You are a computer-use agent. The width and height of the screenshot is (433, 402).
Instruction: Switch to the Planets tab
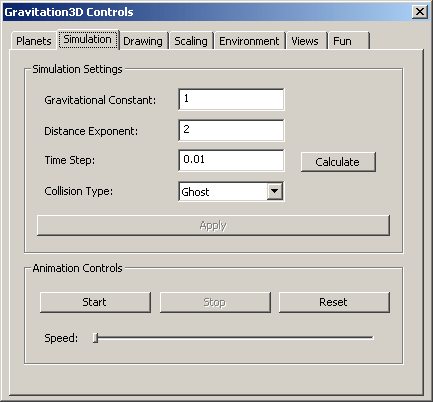tap(33, 41)
